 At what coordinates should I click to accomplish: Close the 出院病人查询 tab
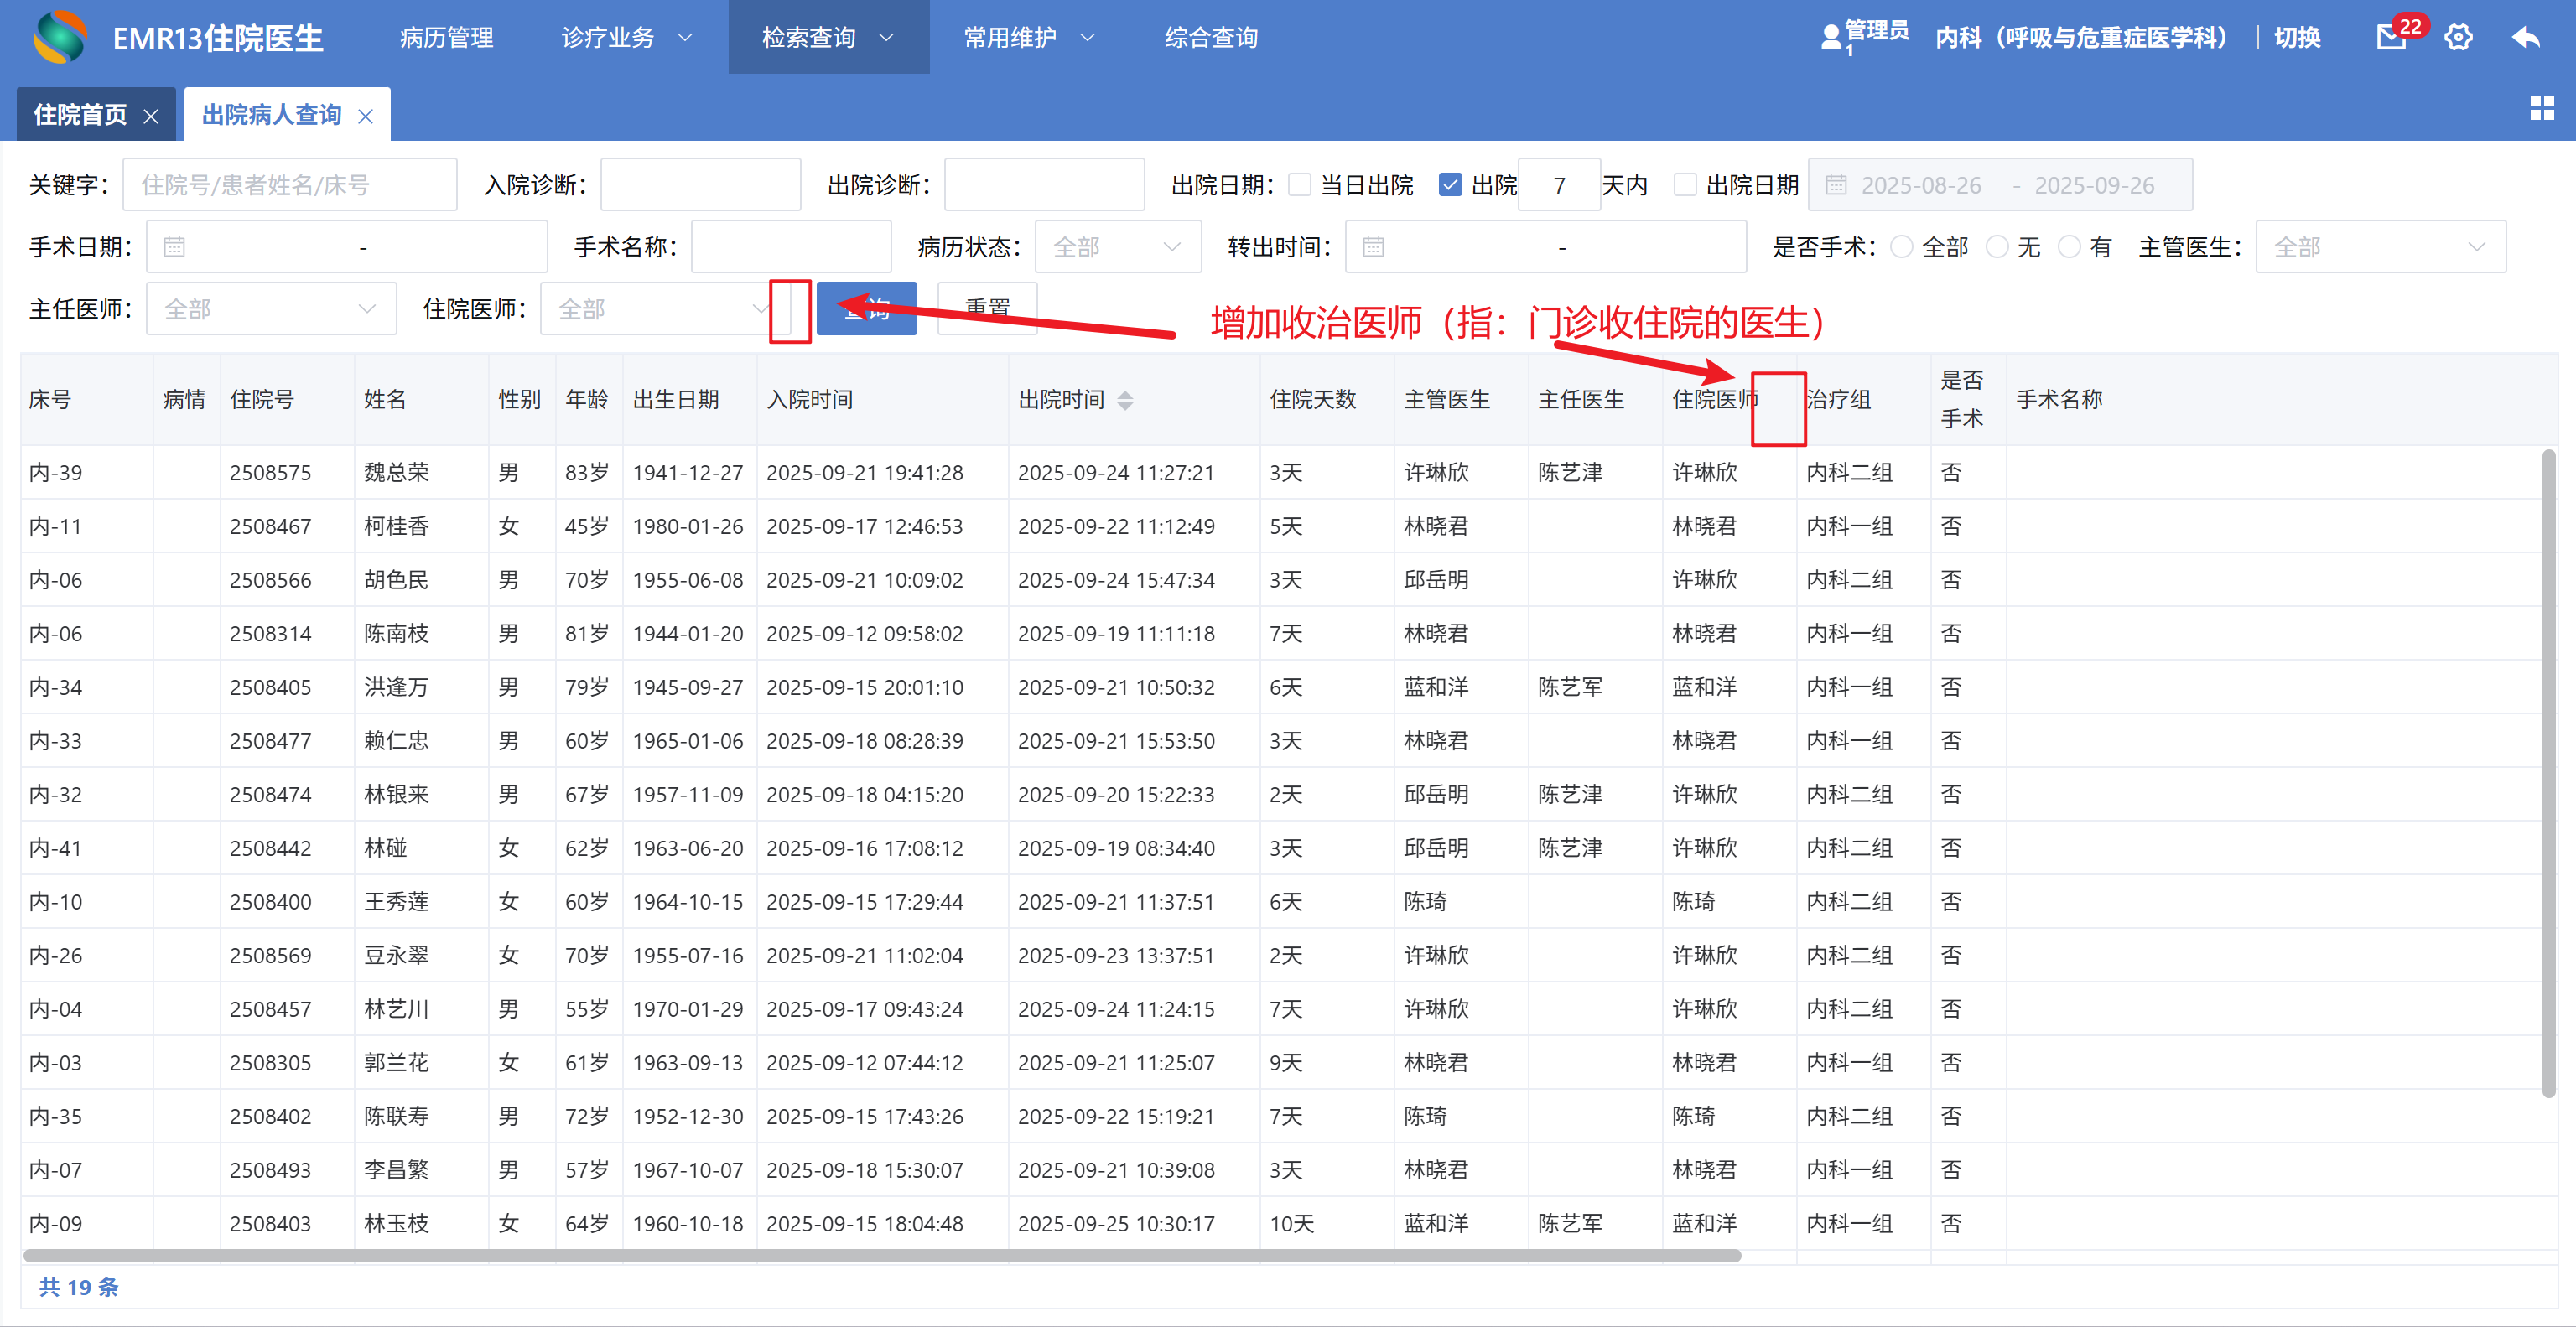point(366,116)
